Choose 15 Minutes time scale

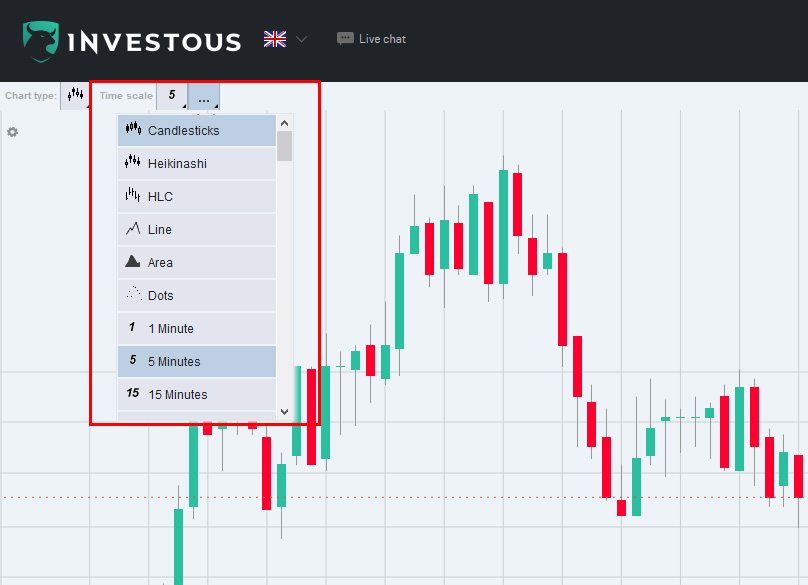[197, 394]
